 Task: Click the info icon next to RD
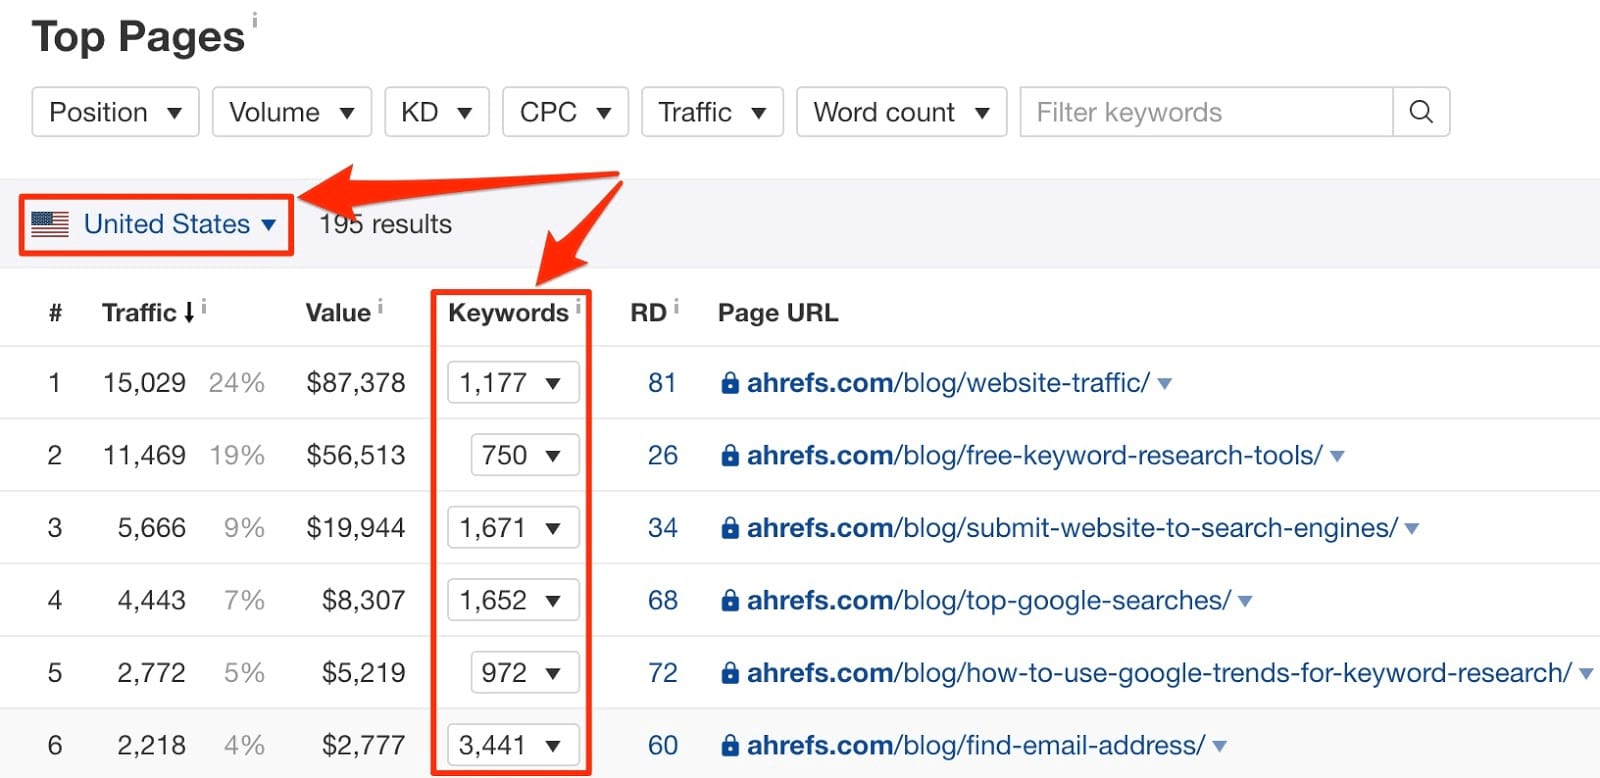pos(676,307)
